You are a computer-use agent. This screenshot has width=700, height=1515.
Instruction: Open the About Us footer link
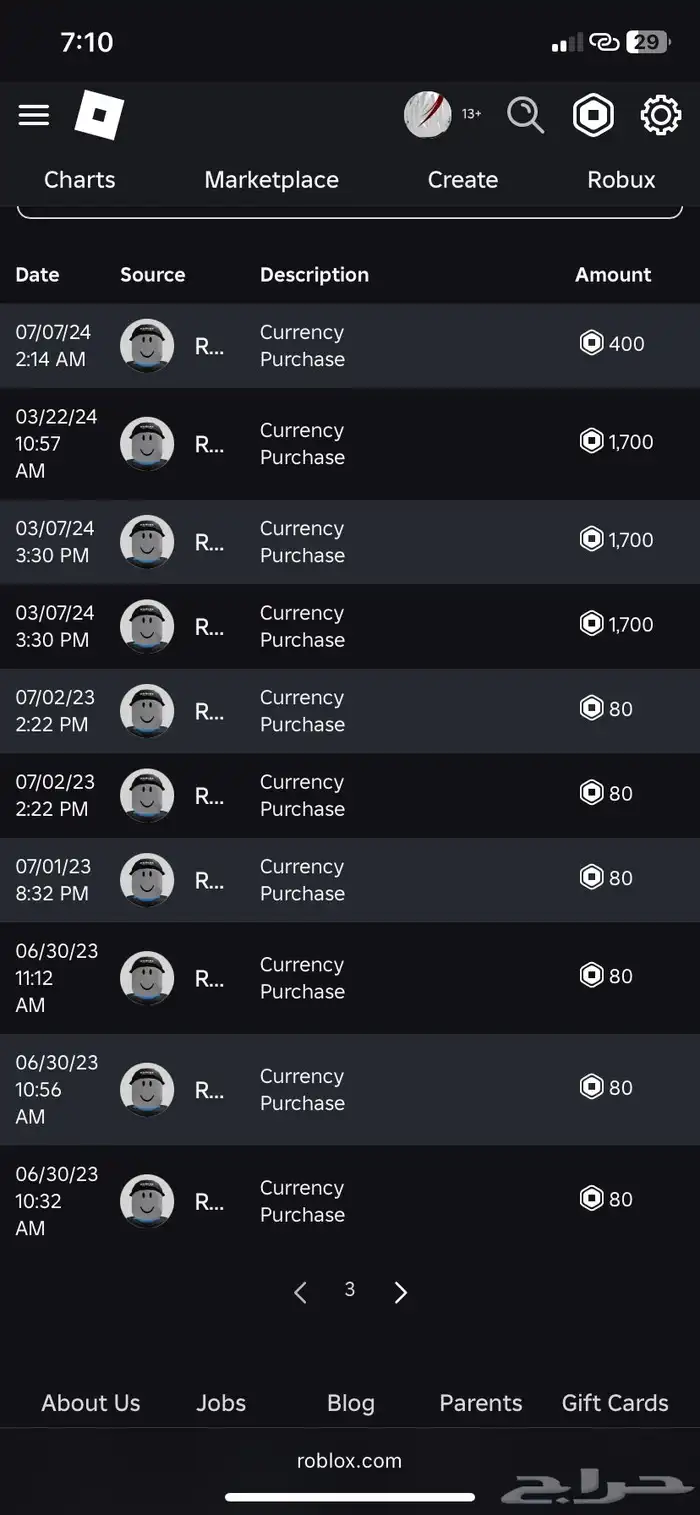91,1403
